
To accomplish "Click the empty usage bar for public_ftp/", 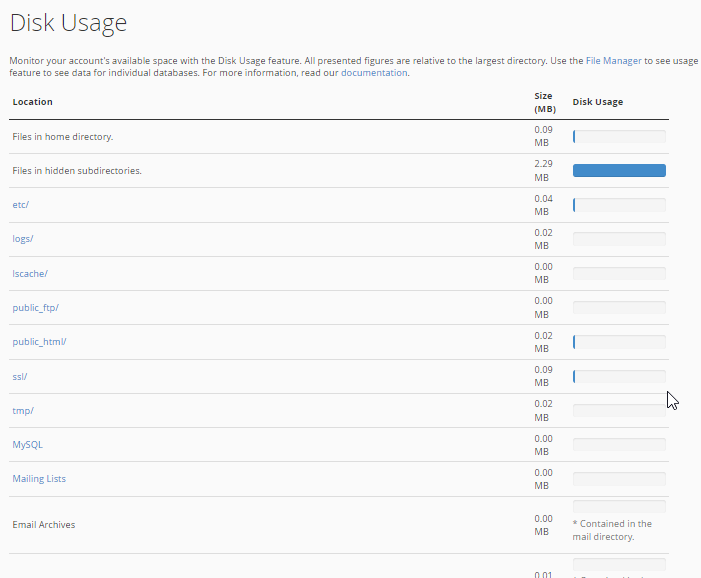I will [x=619, y=308].
